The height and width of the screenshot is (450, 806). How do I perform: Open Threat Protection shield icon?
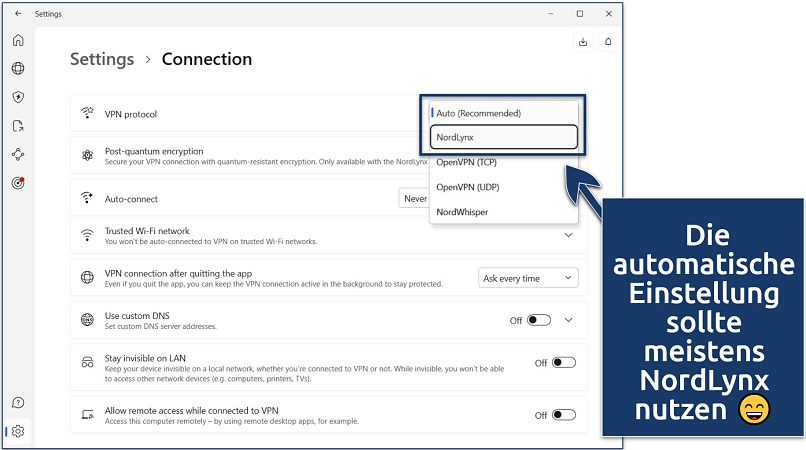18,97
